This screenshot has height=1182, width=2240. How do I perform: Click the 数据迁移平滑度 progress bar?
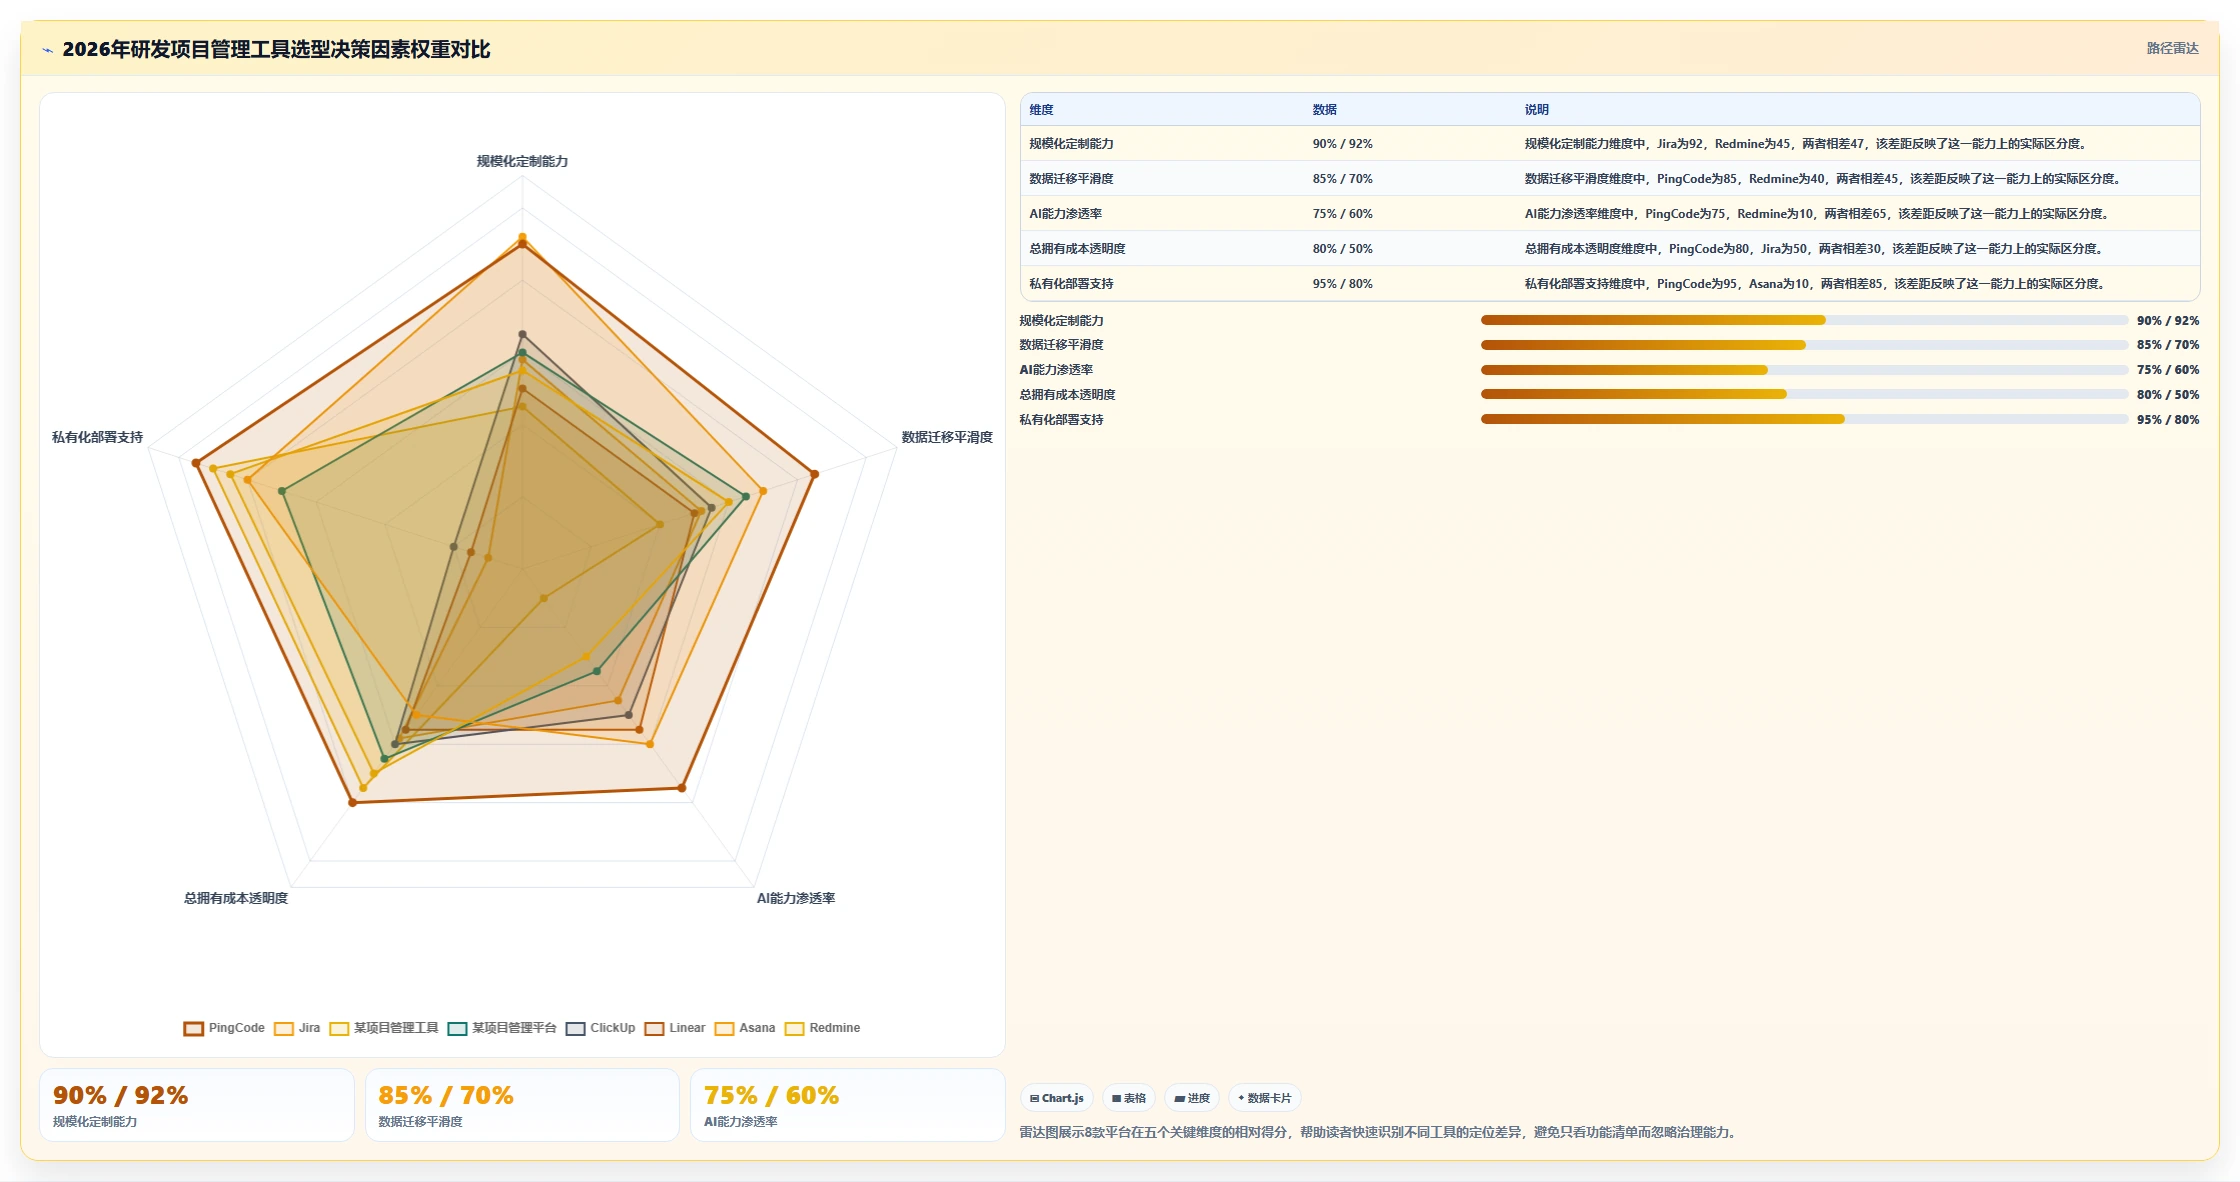(1804, 345)
